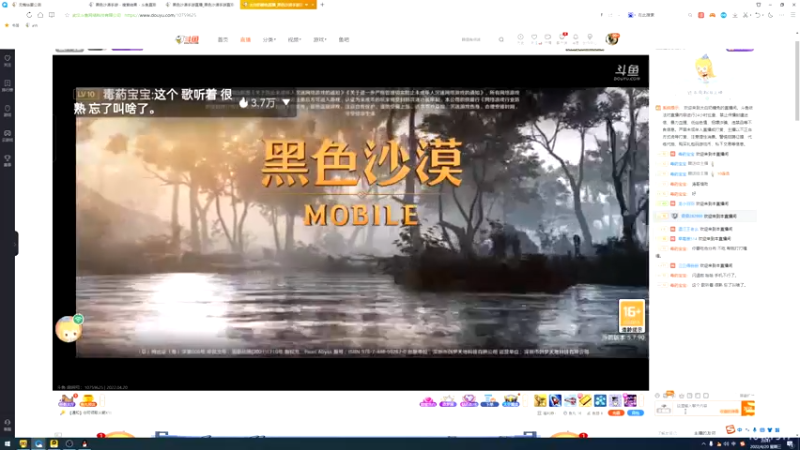Bookmark the page with star icon
The image size is (800, 450).
click(67, 15)
